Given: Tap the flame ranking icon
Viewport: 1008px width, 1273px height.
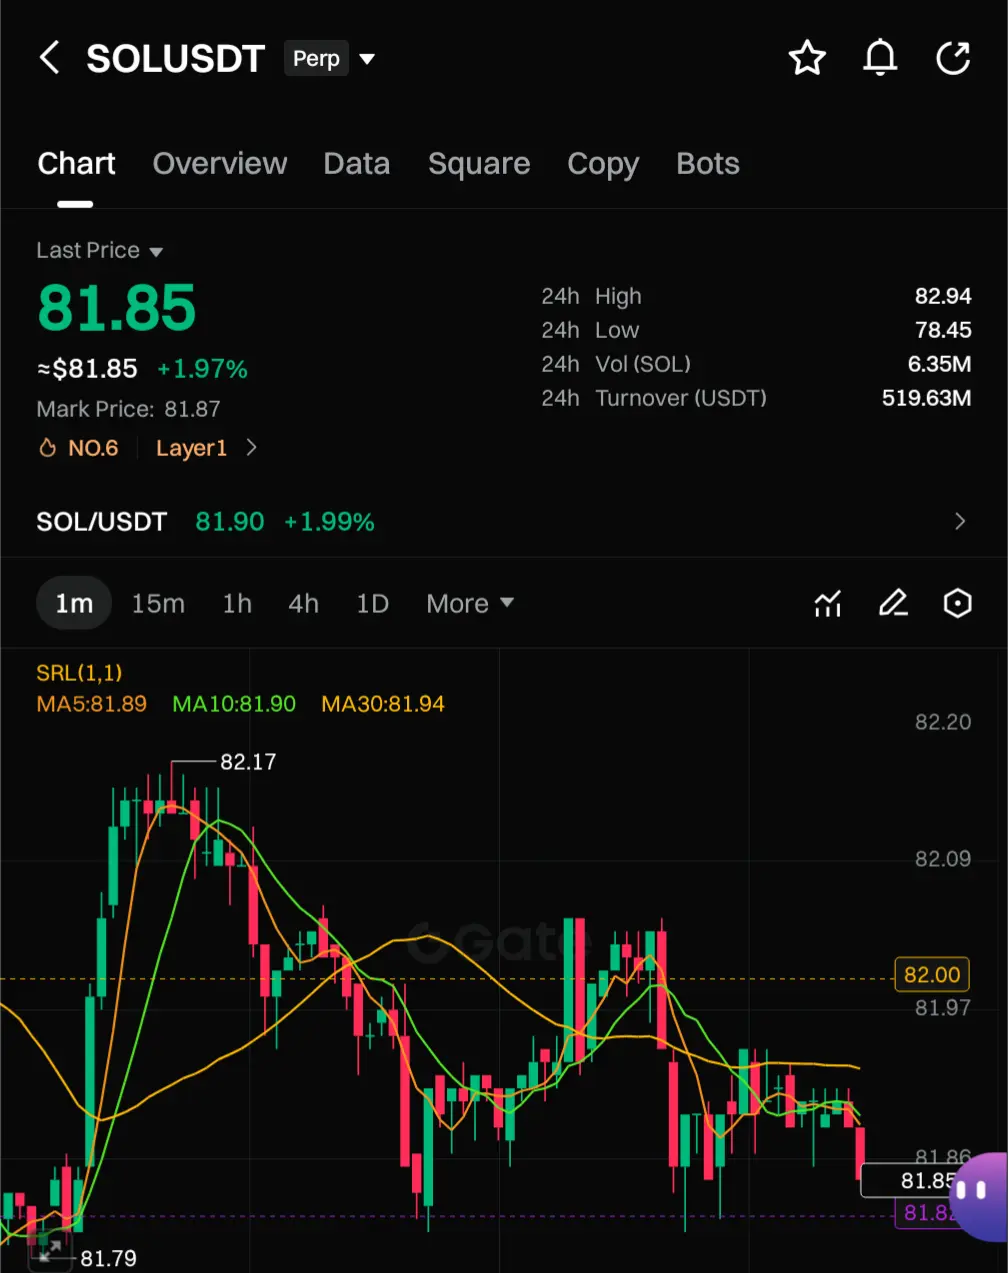Looking at the screenshot, I should (47, 448).
